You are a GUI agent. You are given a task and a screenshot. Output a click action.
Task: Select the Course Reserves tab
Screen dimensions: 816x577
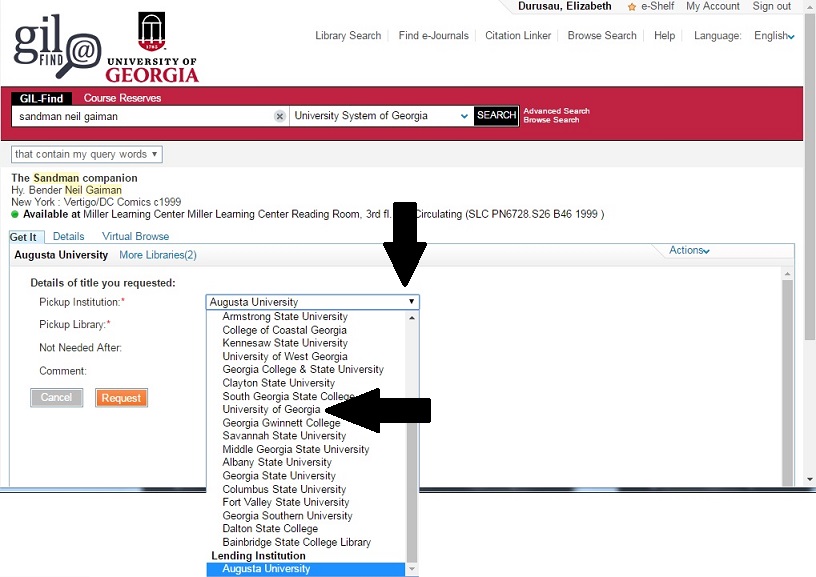(122, 98)
